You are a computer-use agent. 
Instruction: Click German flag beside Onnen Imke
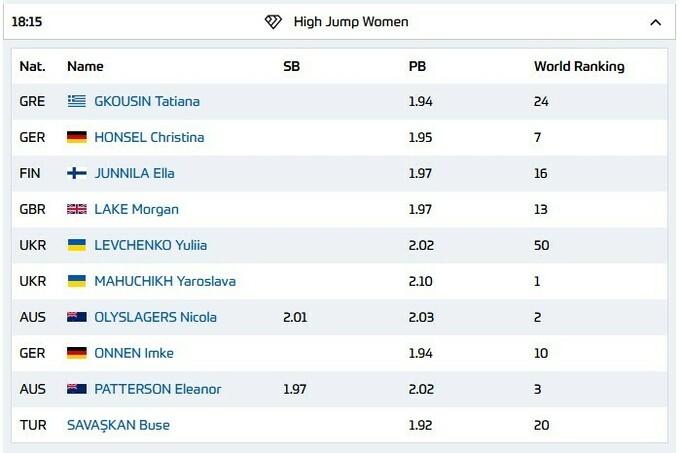point(77,353)
